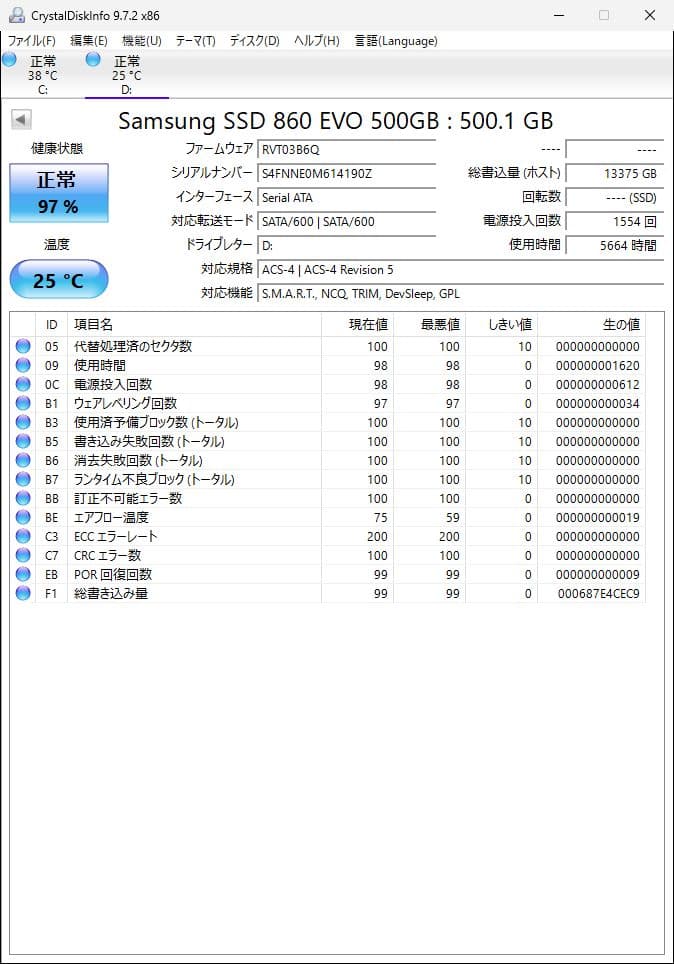This screenshot has width=674, height=964.
Task: Click the status orb for ID 05 row
Action: point(23,346)
